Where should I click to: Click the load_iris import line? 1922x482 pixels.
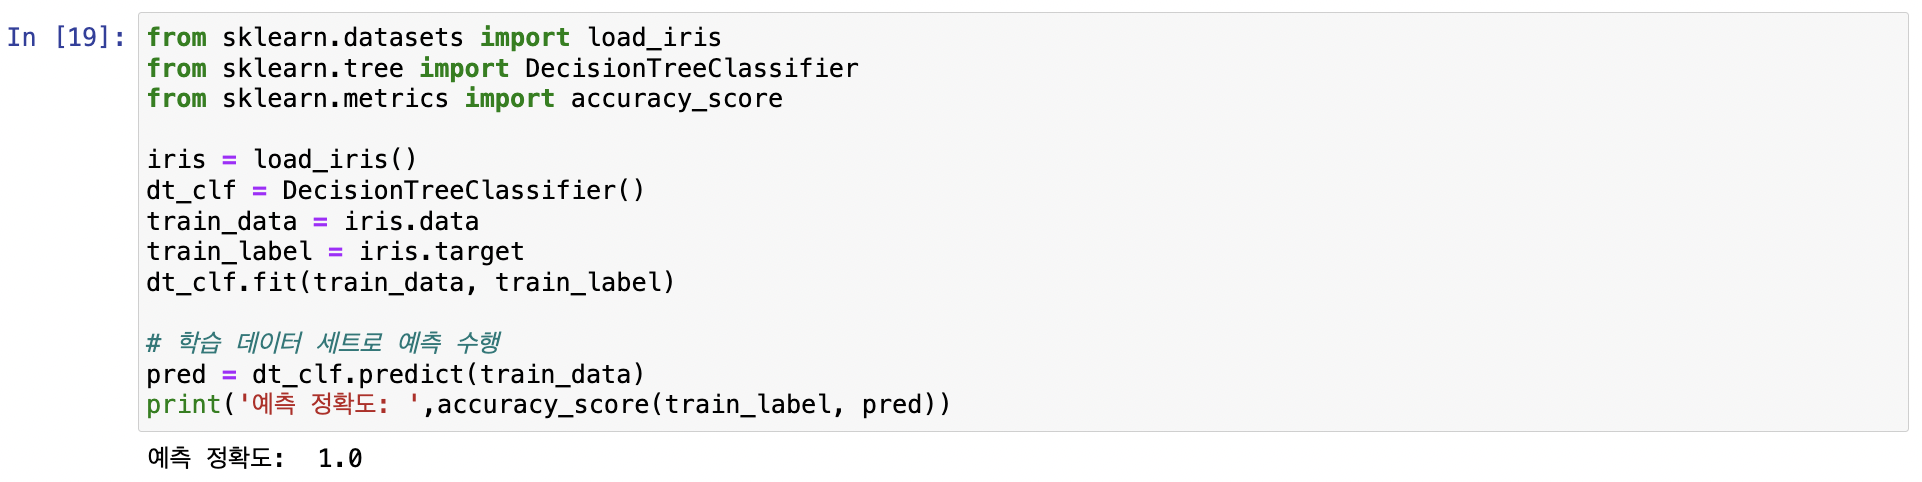click(x=434, y=37)
